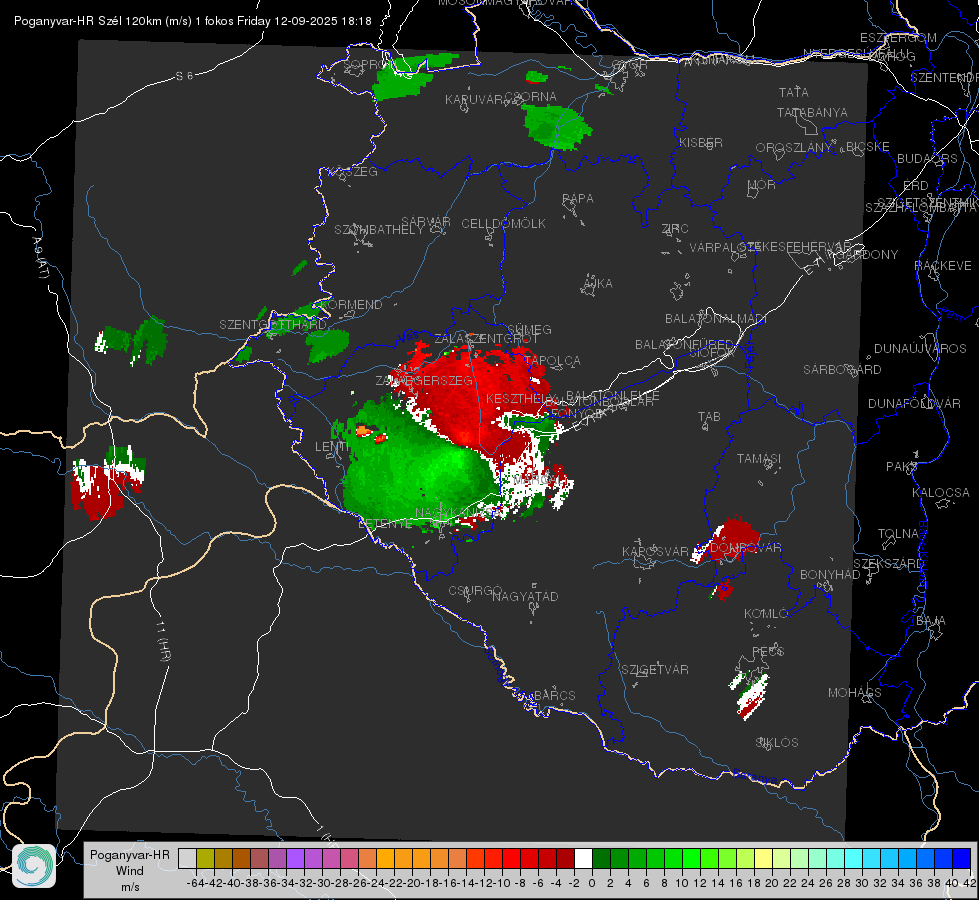Click the BARCS town label
This screenshot has width=979, height=900.
(x=554, y=695)
